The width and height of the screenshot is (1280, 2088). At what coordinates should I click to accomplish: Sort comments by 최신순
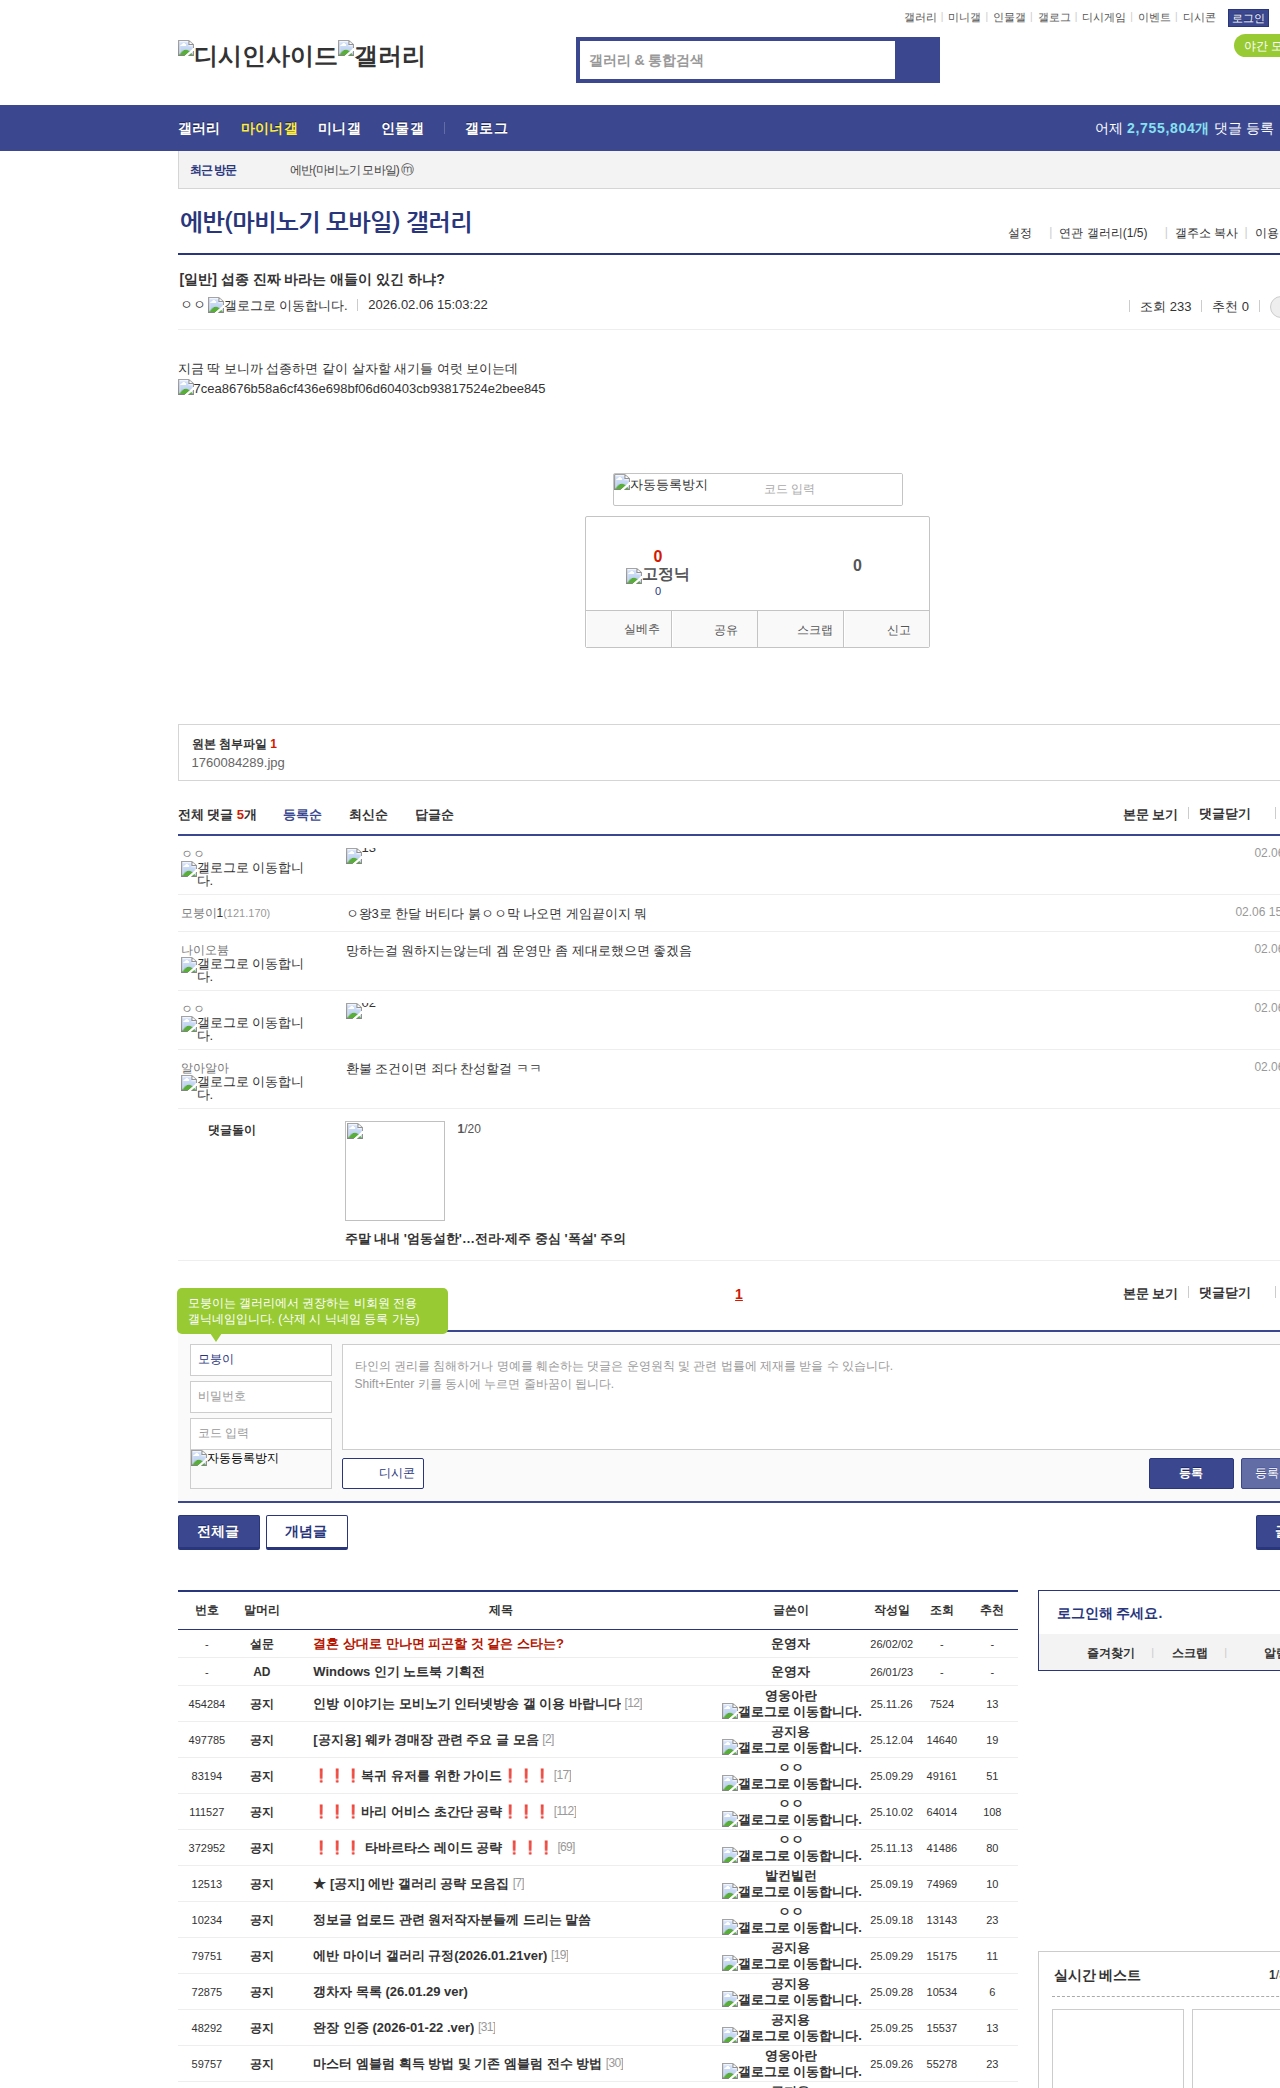click(368, 815)
